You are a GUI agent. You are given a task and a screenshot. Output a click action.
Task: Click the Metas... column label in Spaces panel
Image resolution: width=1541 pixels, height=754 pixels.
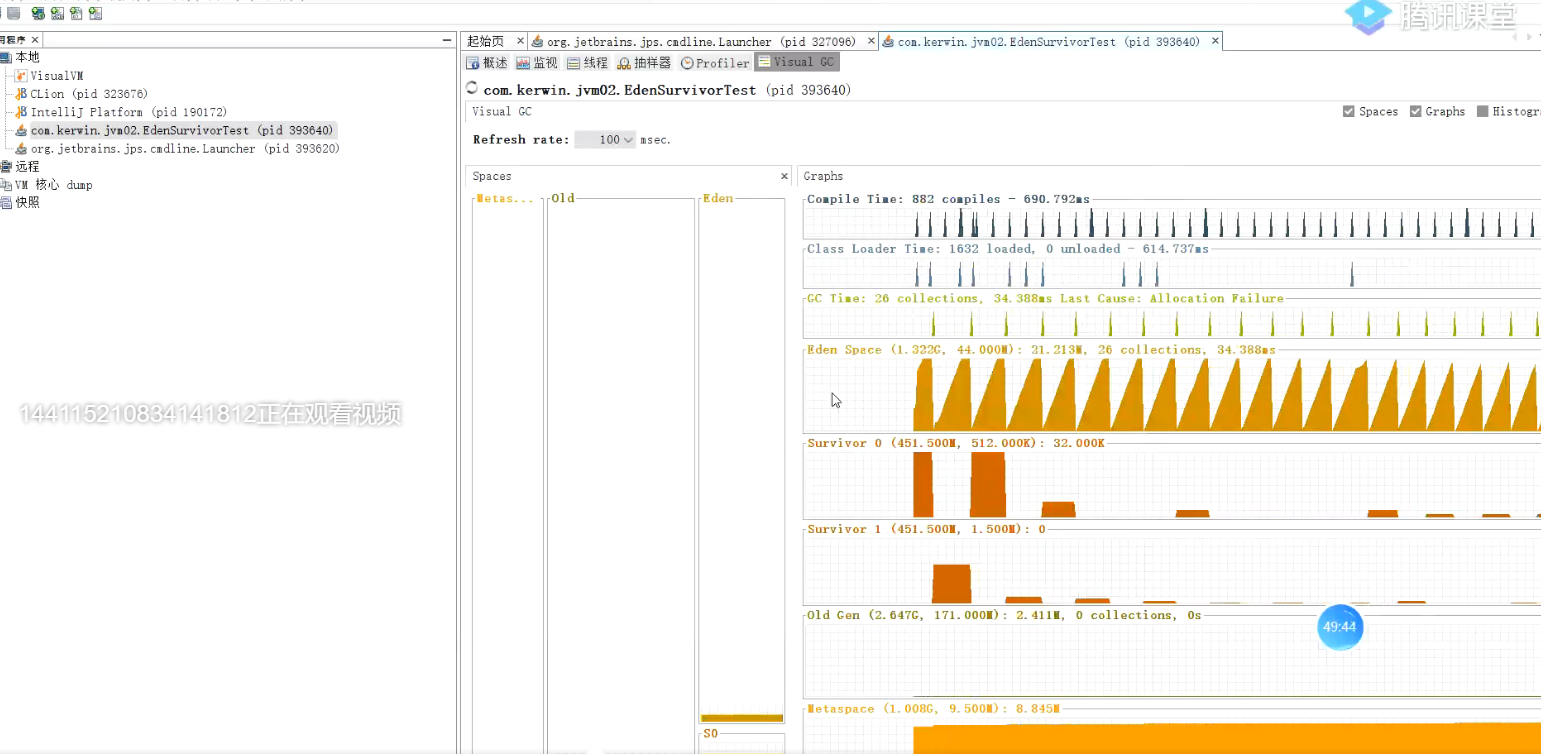click(x=506, y=199)
